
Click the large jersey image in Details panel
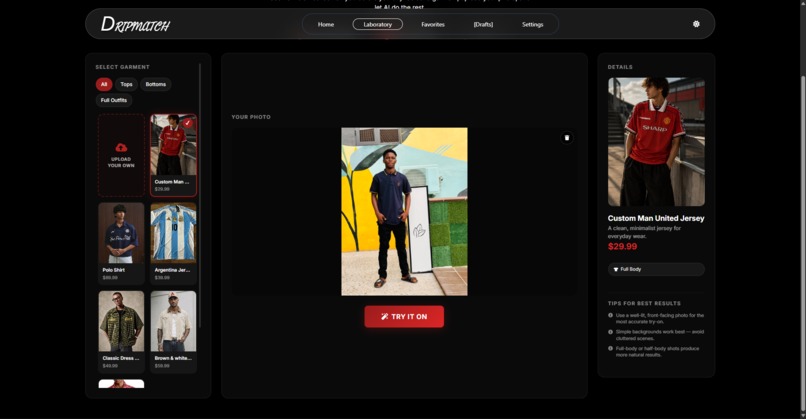tap(656, 142)
